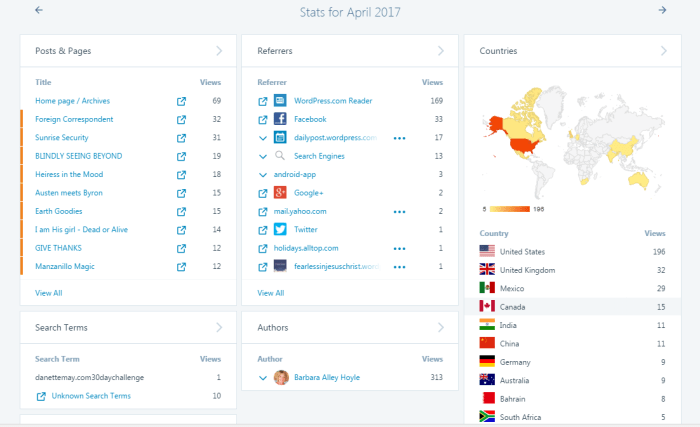Open external link icon for Sunrise Security
Image resolution: width=700 pixels, height=427 pixels.
tap(181, 138)
